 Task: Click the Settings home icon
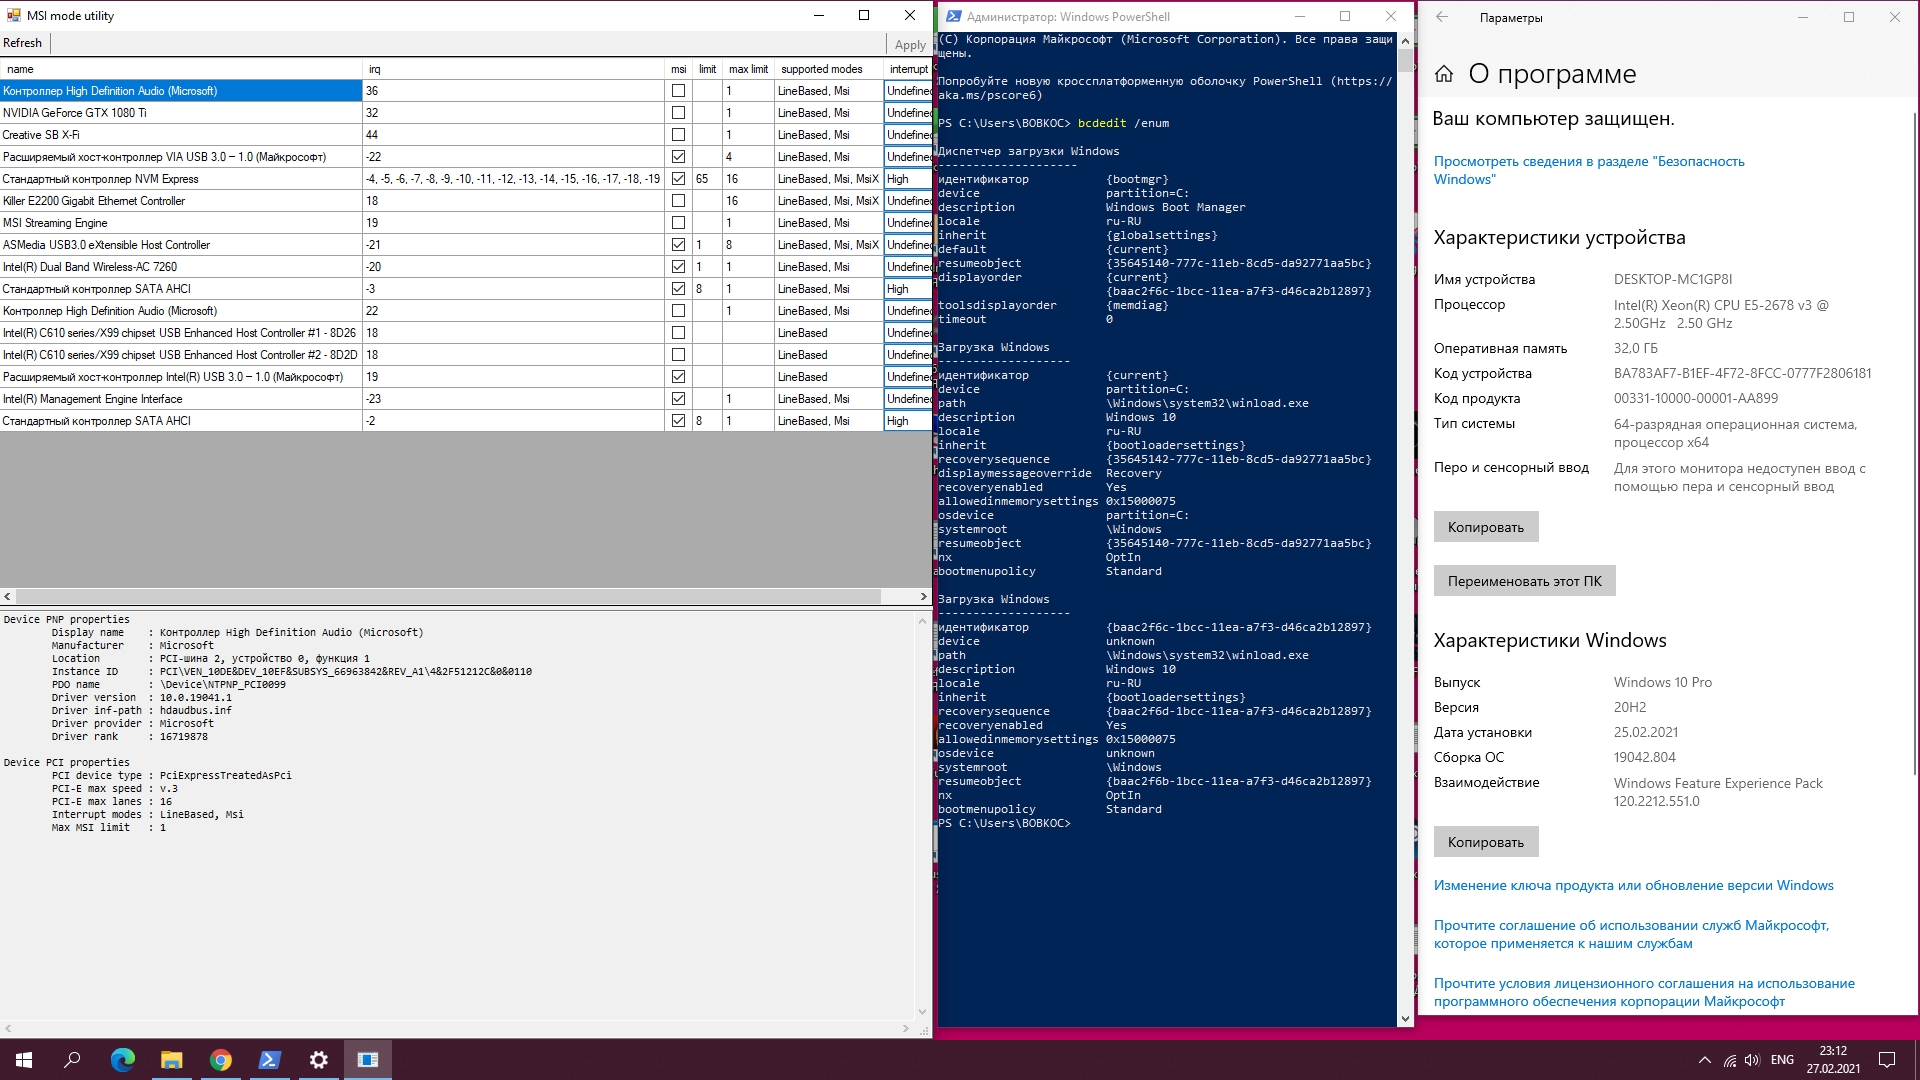(1443, 74)
